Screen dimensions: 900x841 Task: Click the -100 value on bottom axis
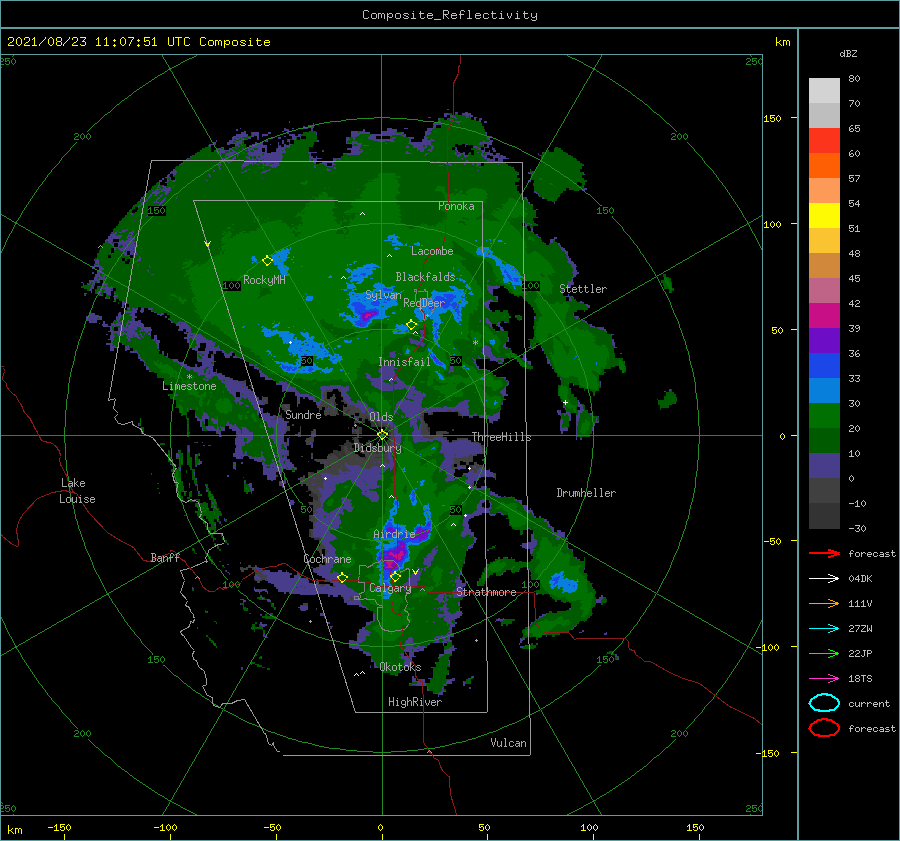165,827
